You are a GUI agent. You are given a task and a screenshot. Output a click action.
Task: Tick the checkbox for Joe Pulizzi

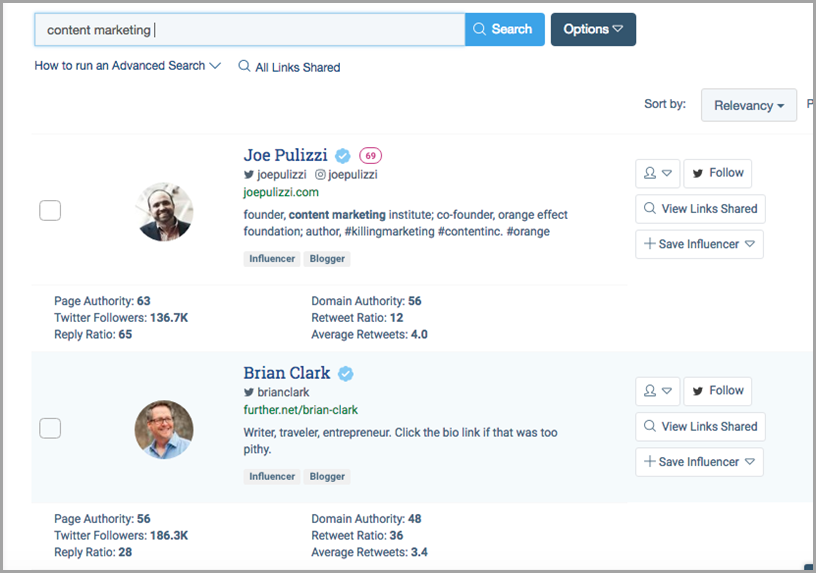[50, 210]
